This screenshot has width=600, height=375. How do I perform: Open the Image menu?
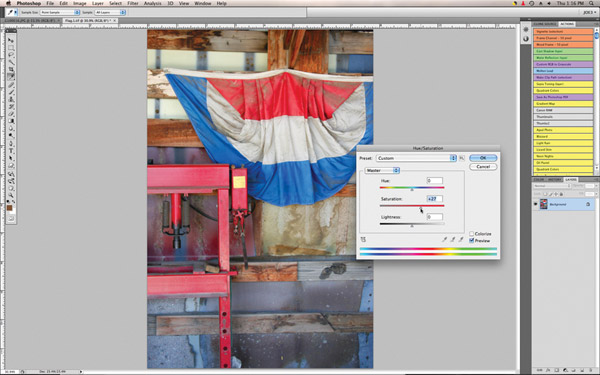tap(80, 3)
